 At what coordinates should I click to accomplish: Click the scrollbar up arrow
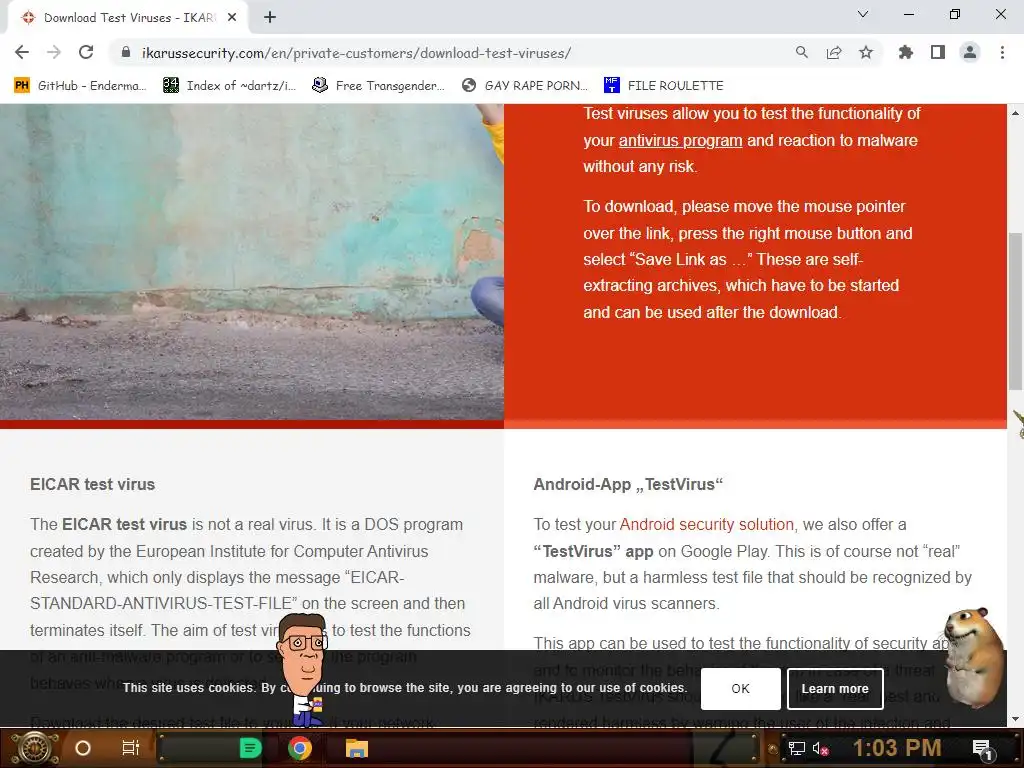[x=1016, y=113]
